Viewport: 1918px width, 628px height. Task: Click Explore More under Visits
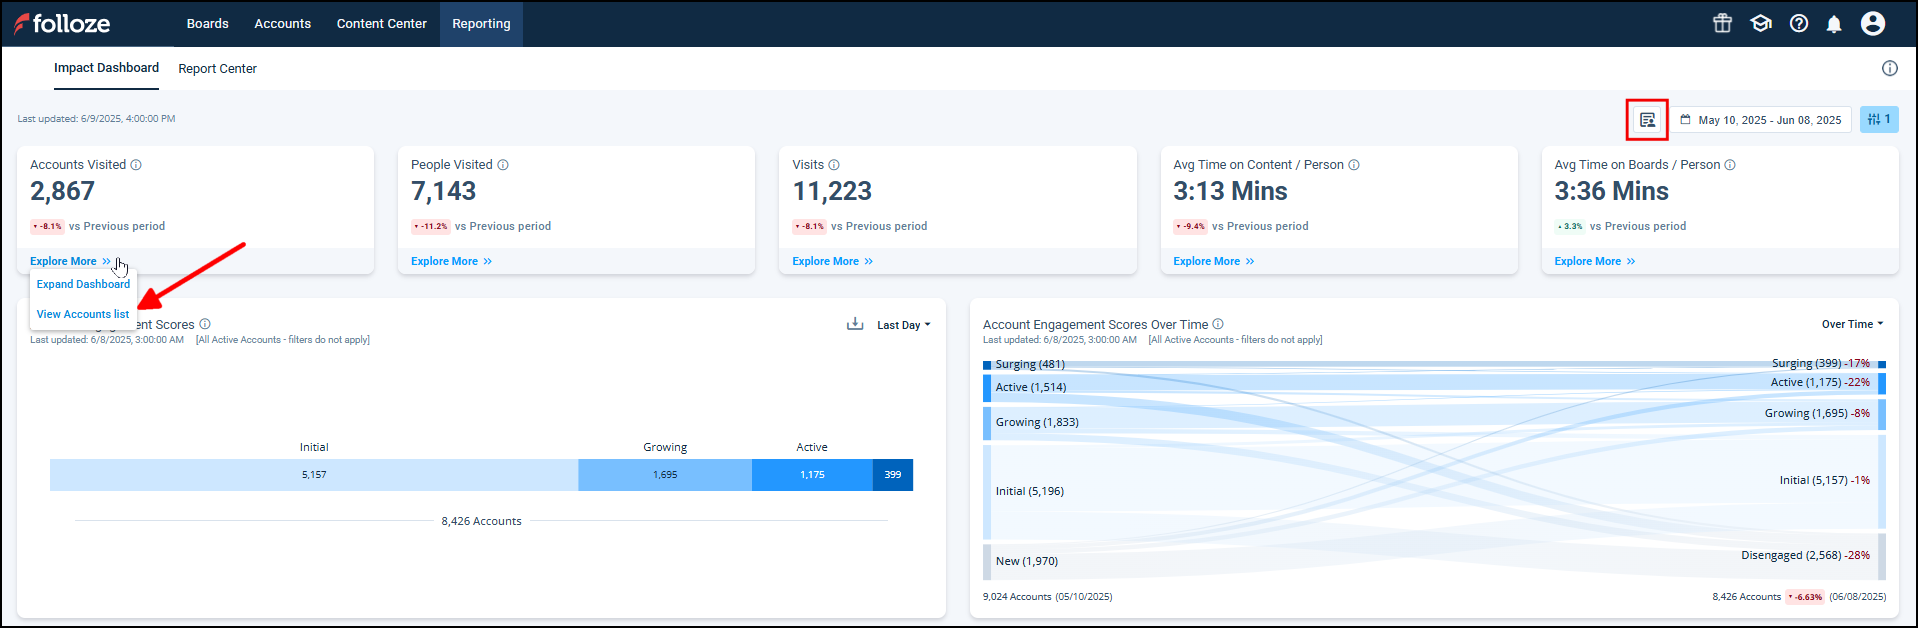(x=832, y=261)
